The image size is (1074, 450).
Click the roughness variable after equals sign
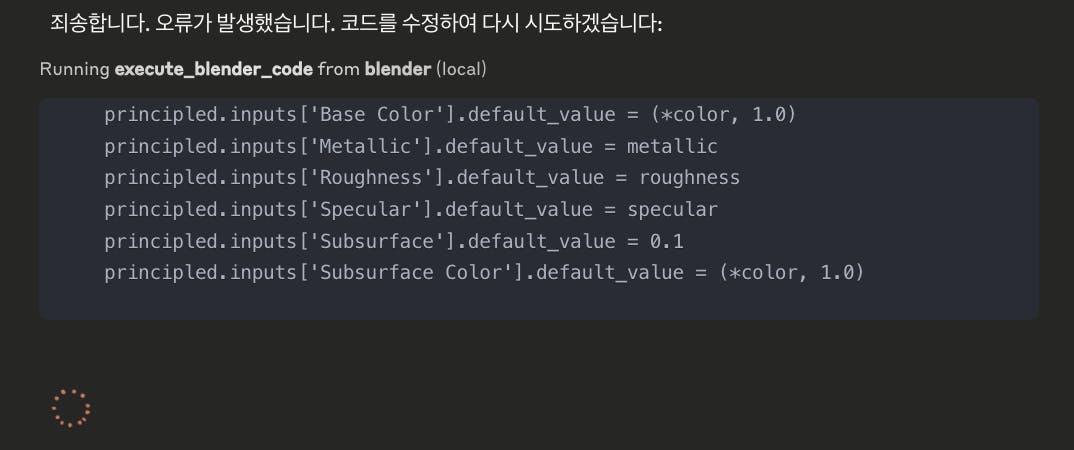point(690,178)
